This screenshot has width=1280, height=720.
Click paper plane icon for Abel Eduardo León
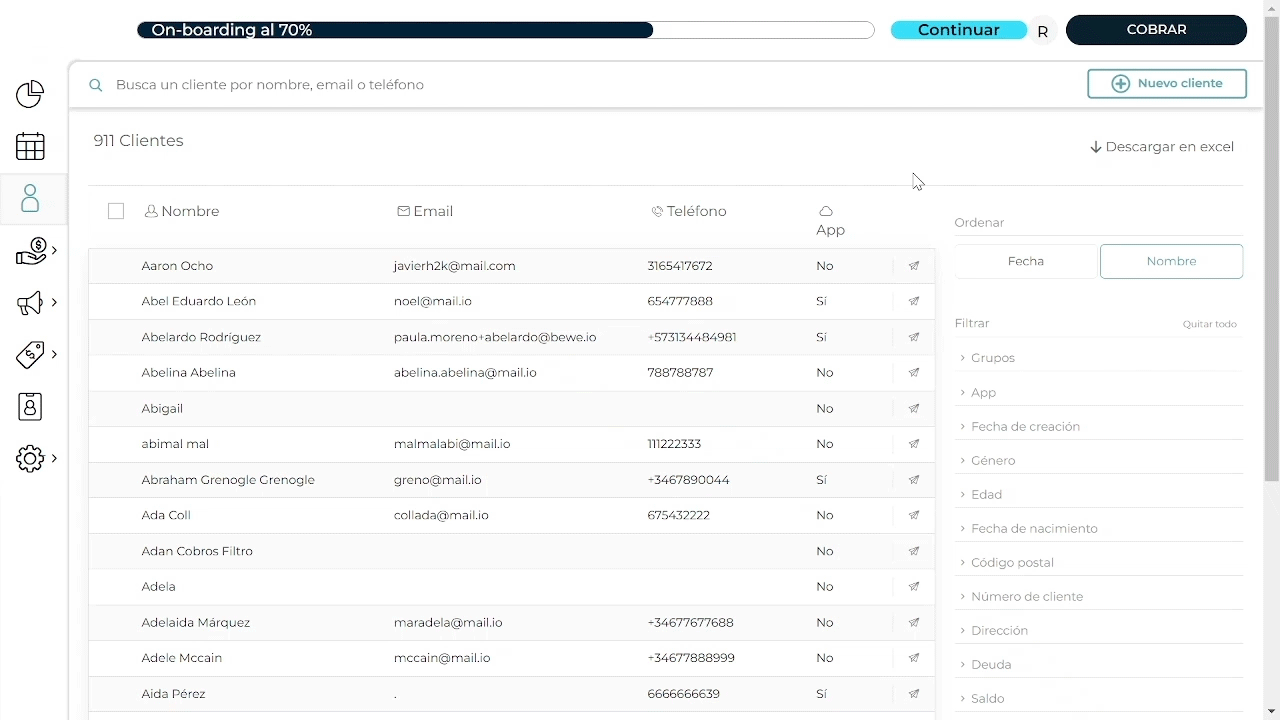[x=914, y=301]
